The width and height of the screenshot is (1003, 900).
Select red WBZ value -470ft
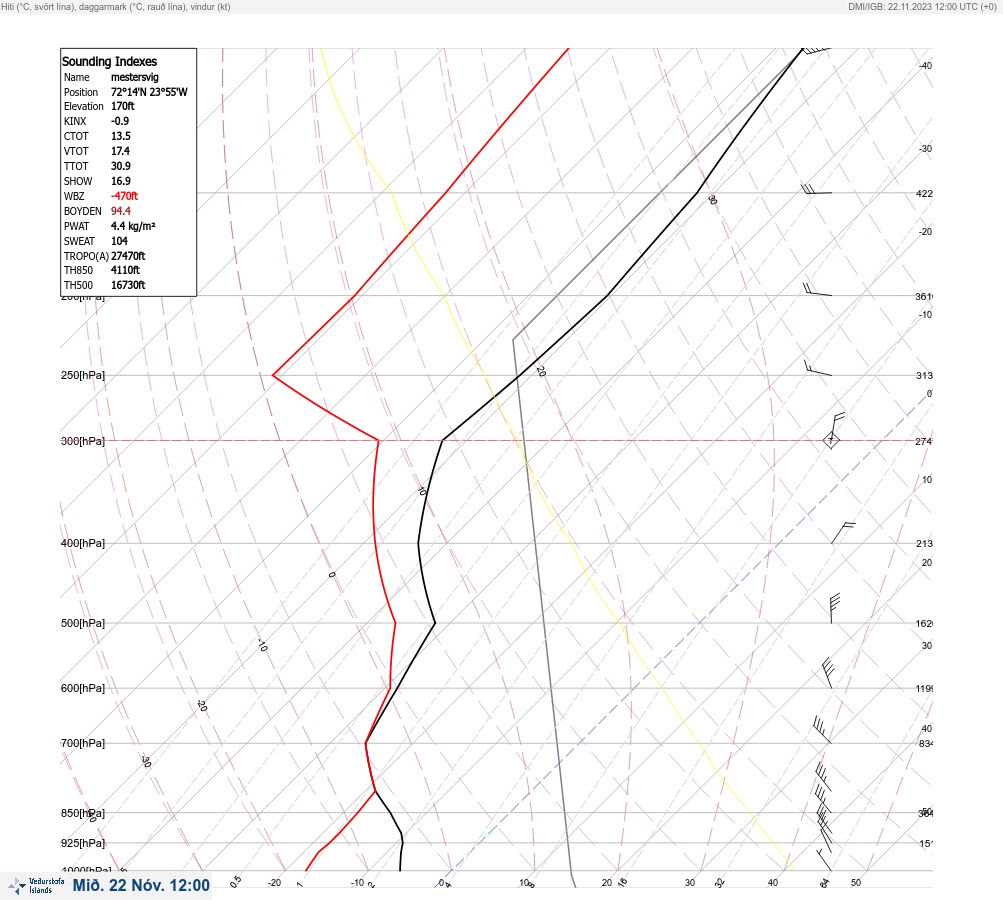tap(124, 196)
